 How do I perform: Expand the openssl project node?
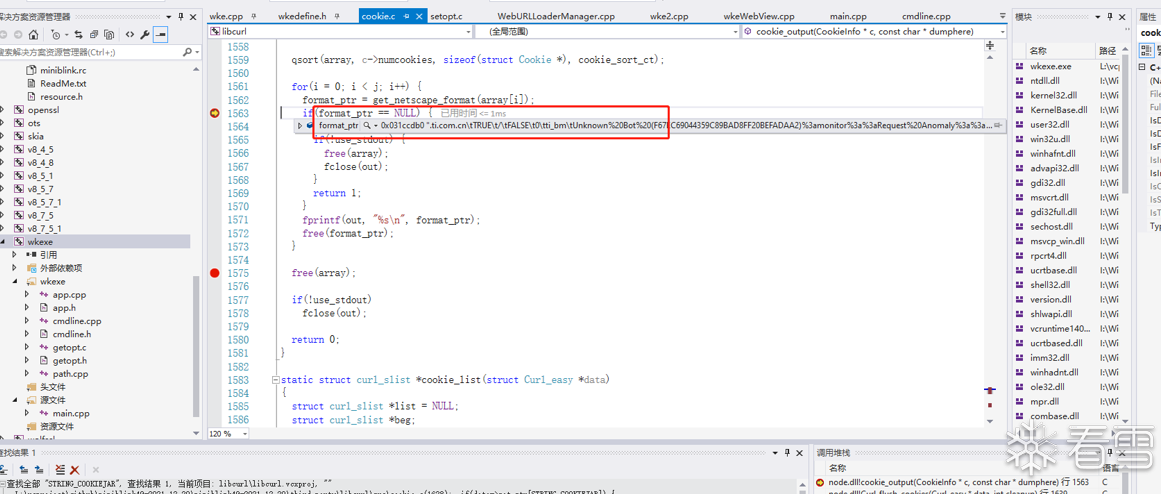pos(3,110)
